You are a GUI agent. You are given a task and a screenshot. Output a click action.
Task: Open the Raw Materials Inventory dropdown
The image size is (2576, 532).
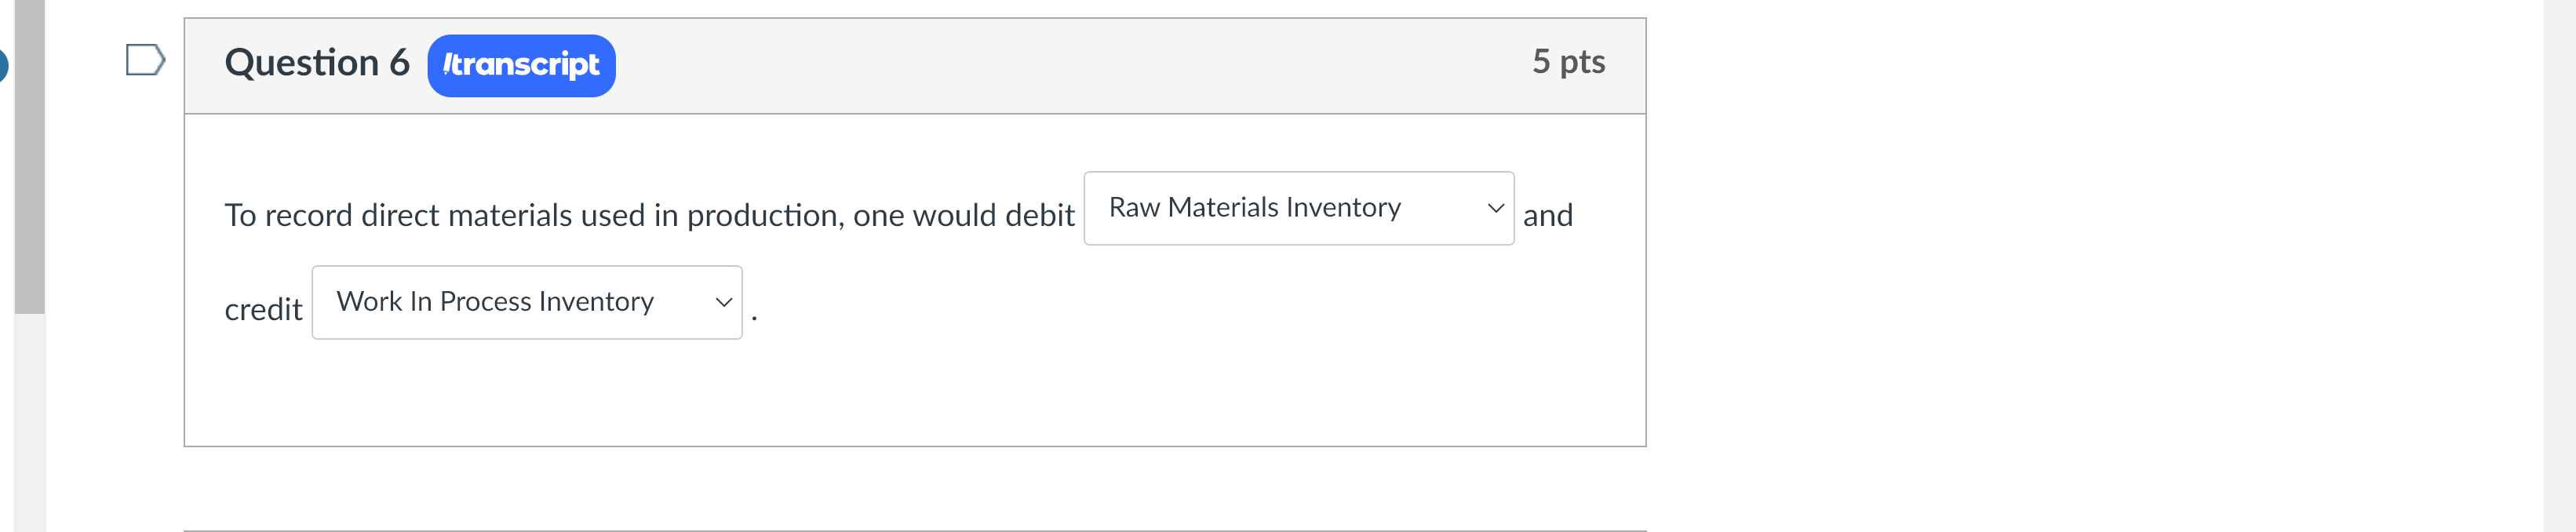pyautogui.click(x=1299, y=208)
